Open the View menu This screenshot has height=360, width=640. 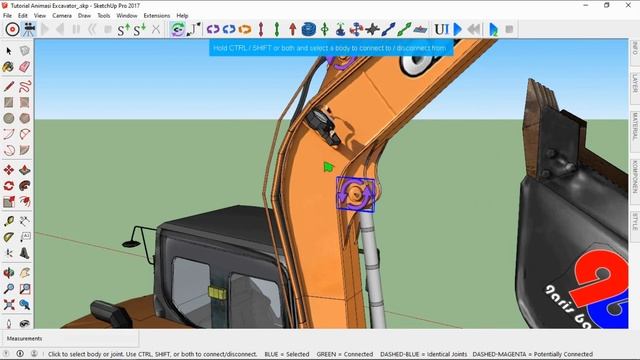40,16
